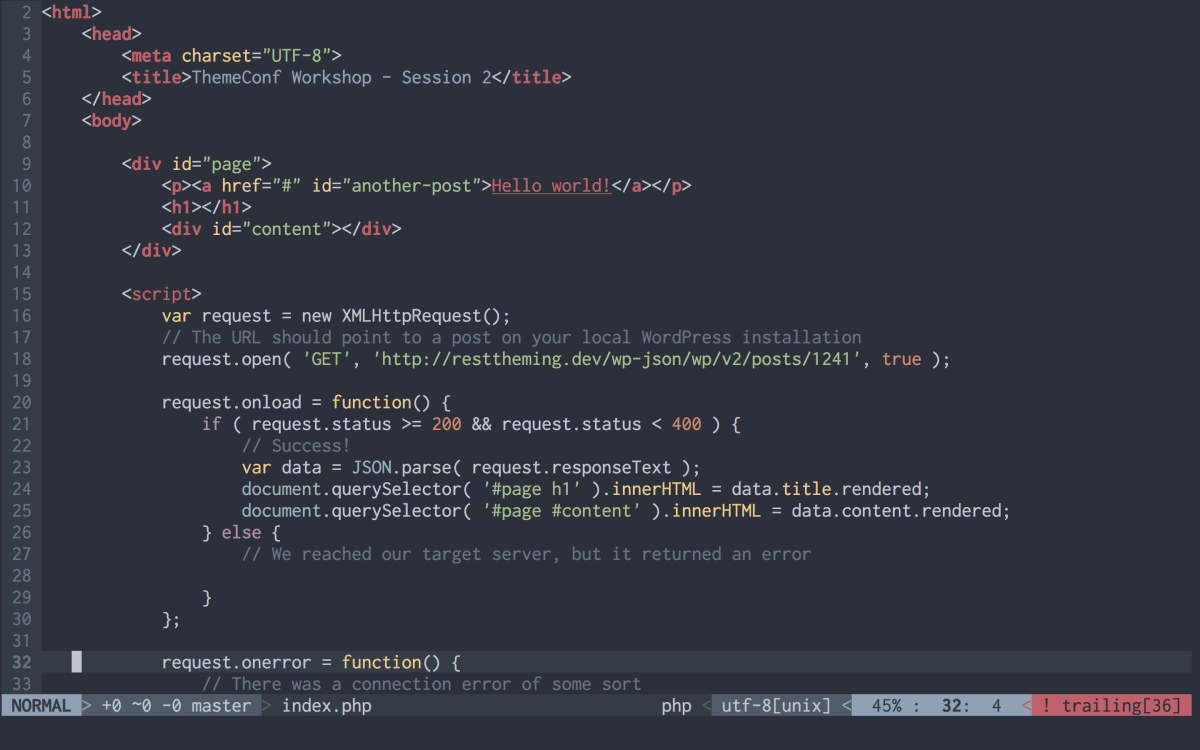Image resolution: width=1200 pixels, height=750 pixels.
Task: Click the master git branch segment
Action: pos(220,705)
